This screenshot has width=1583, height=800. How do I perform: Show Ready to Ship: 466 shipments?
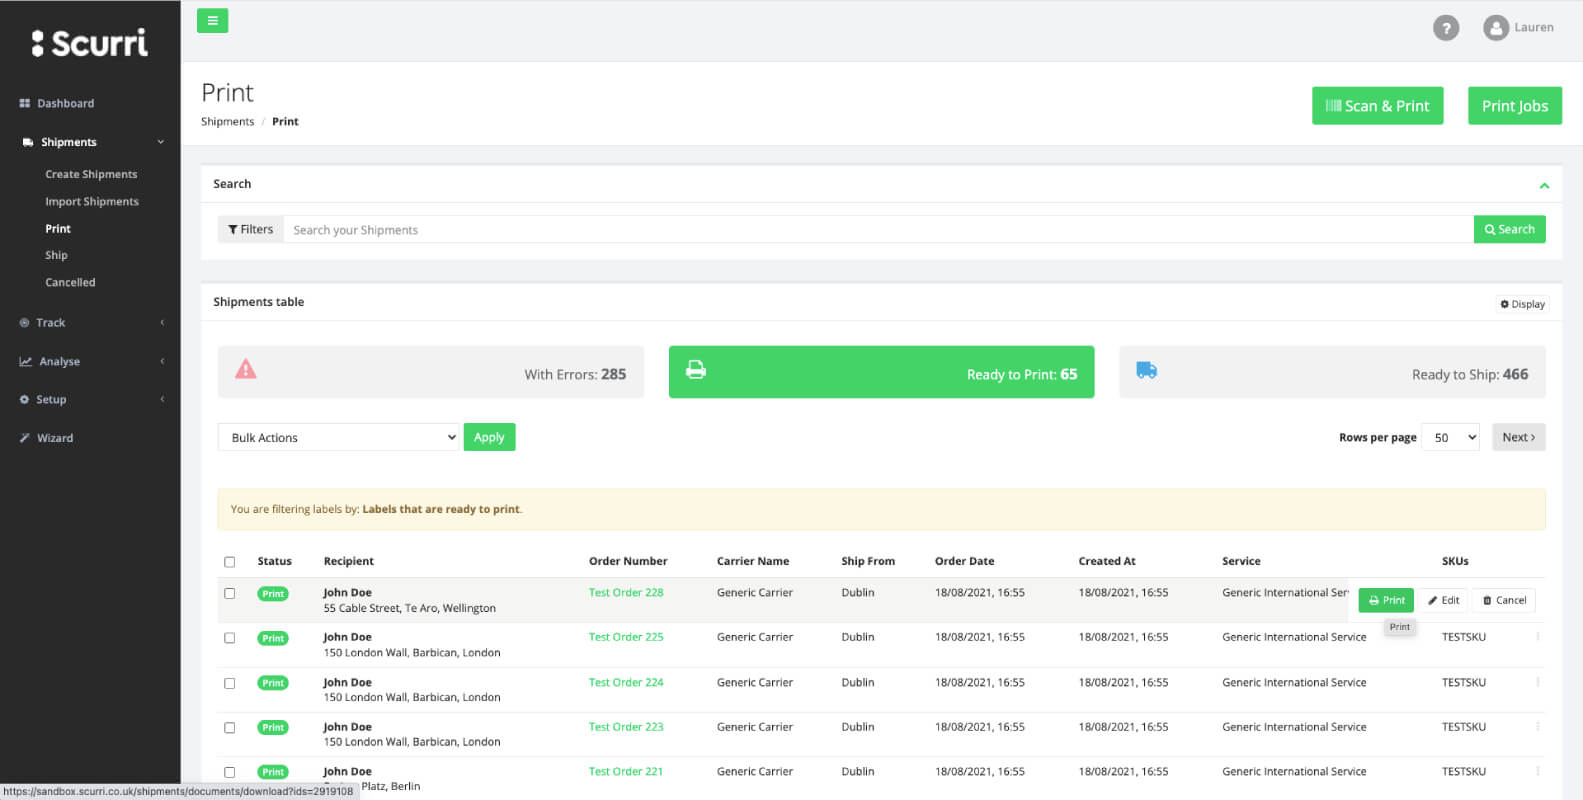[1332, 372]
